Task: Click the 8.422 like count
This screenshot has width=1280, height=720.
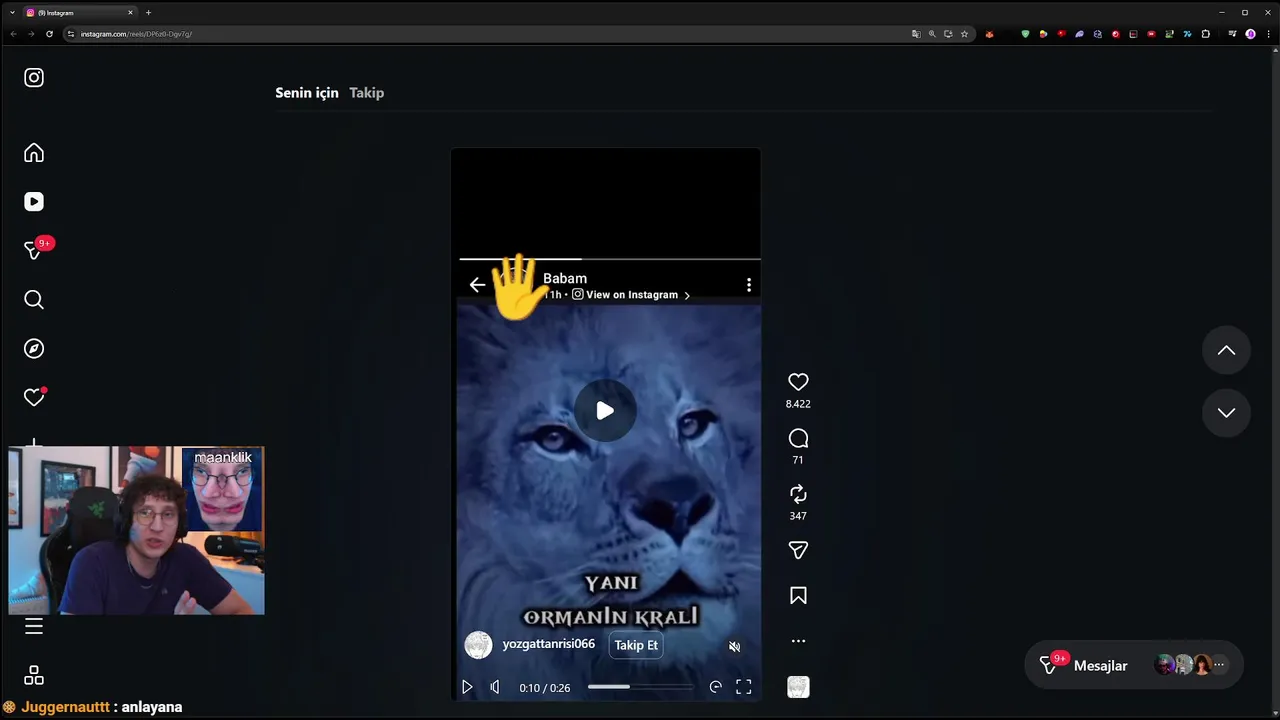Action: pyautogui.click(x=798, y=404)
